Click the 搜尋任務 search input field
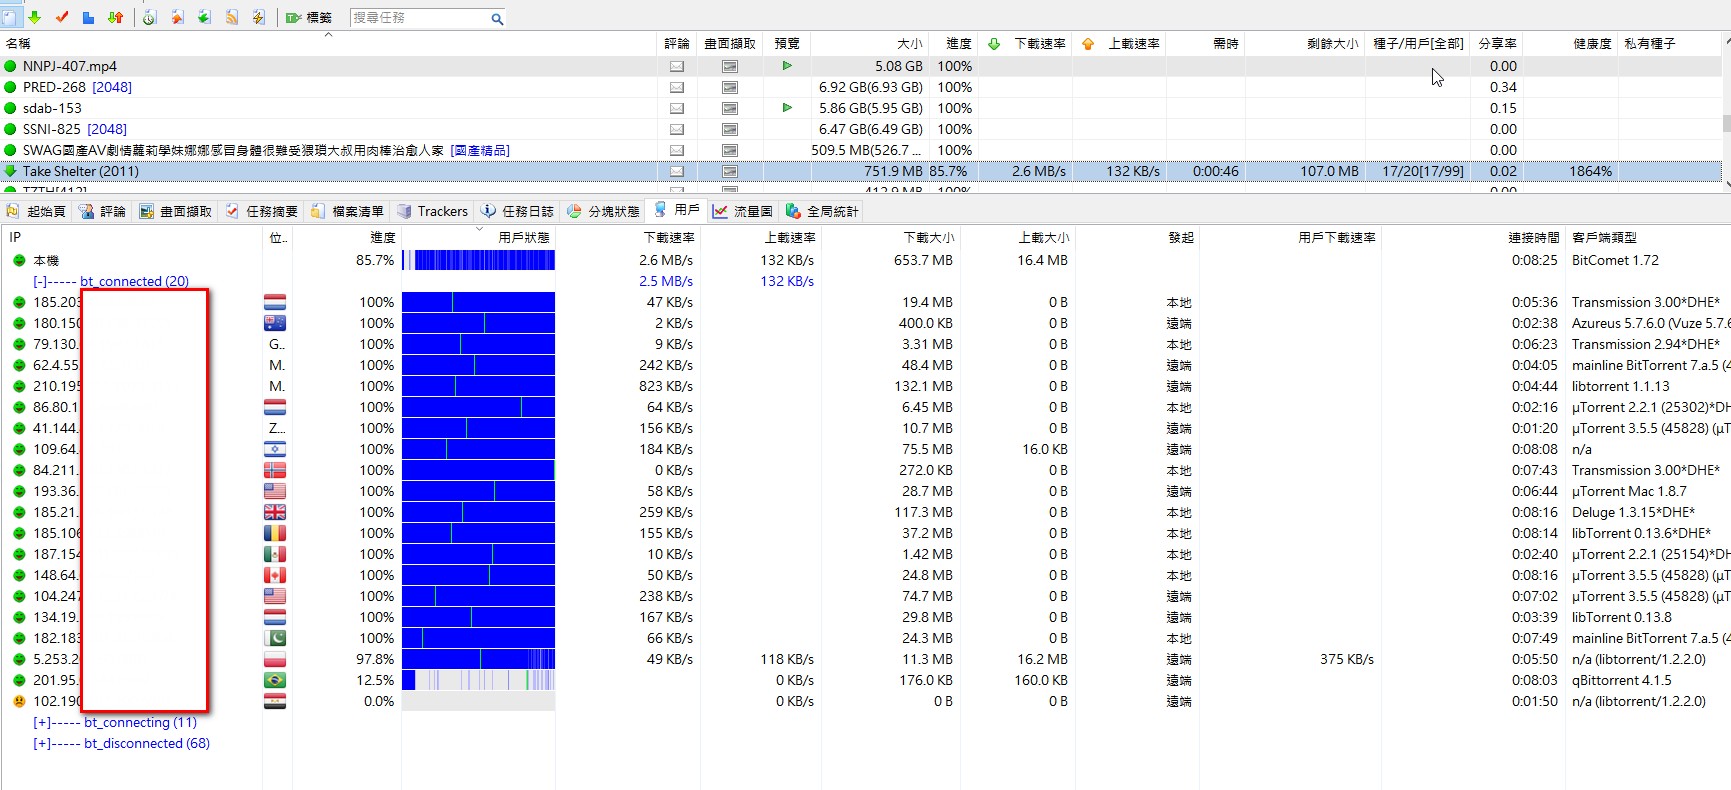1731x790 pixels. coord(418,18)
